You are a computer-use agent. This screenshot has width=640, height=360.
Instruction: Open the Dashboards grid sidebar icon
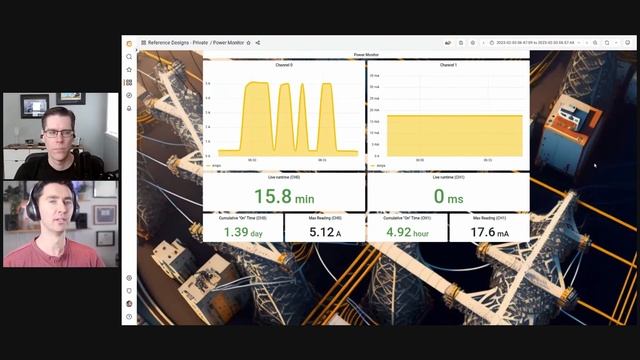(x=129, y=82)
